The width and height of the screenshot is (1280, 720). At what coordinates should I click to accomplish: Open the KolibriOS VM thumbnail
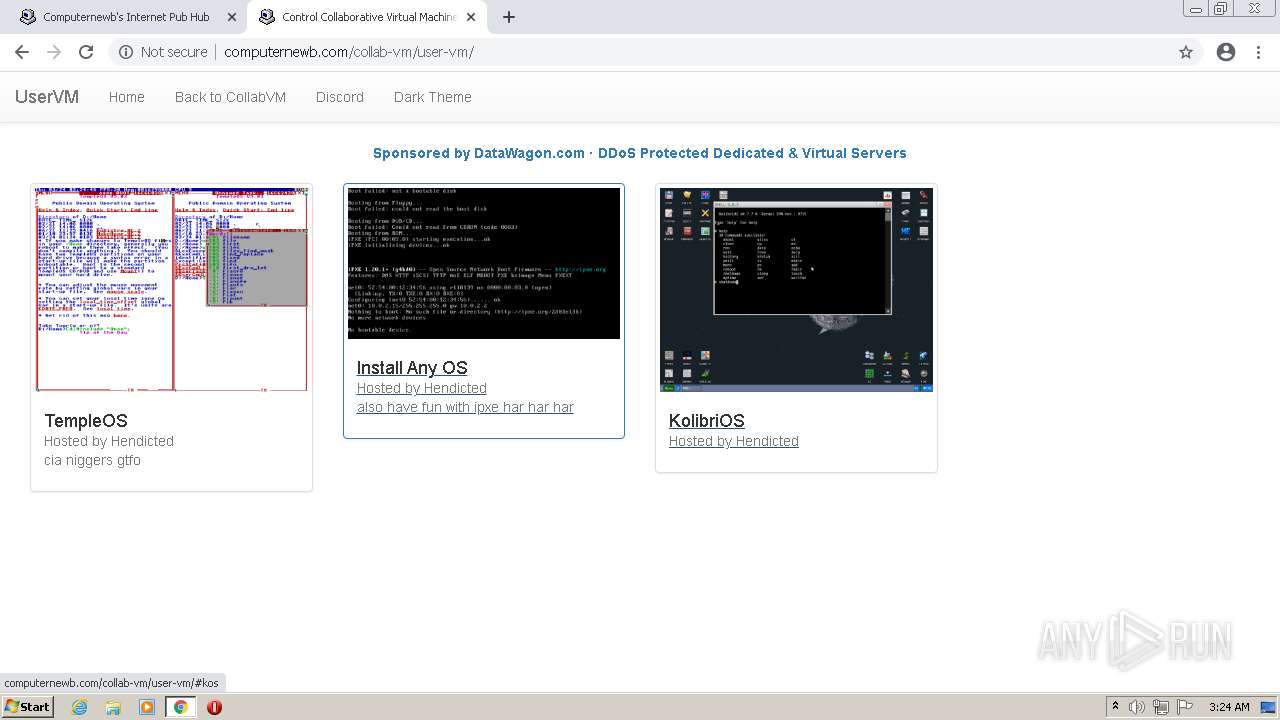click(796, 289)
